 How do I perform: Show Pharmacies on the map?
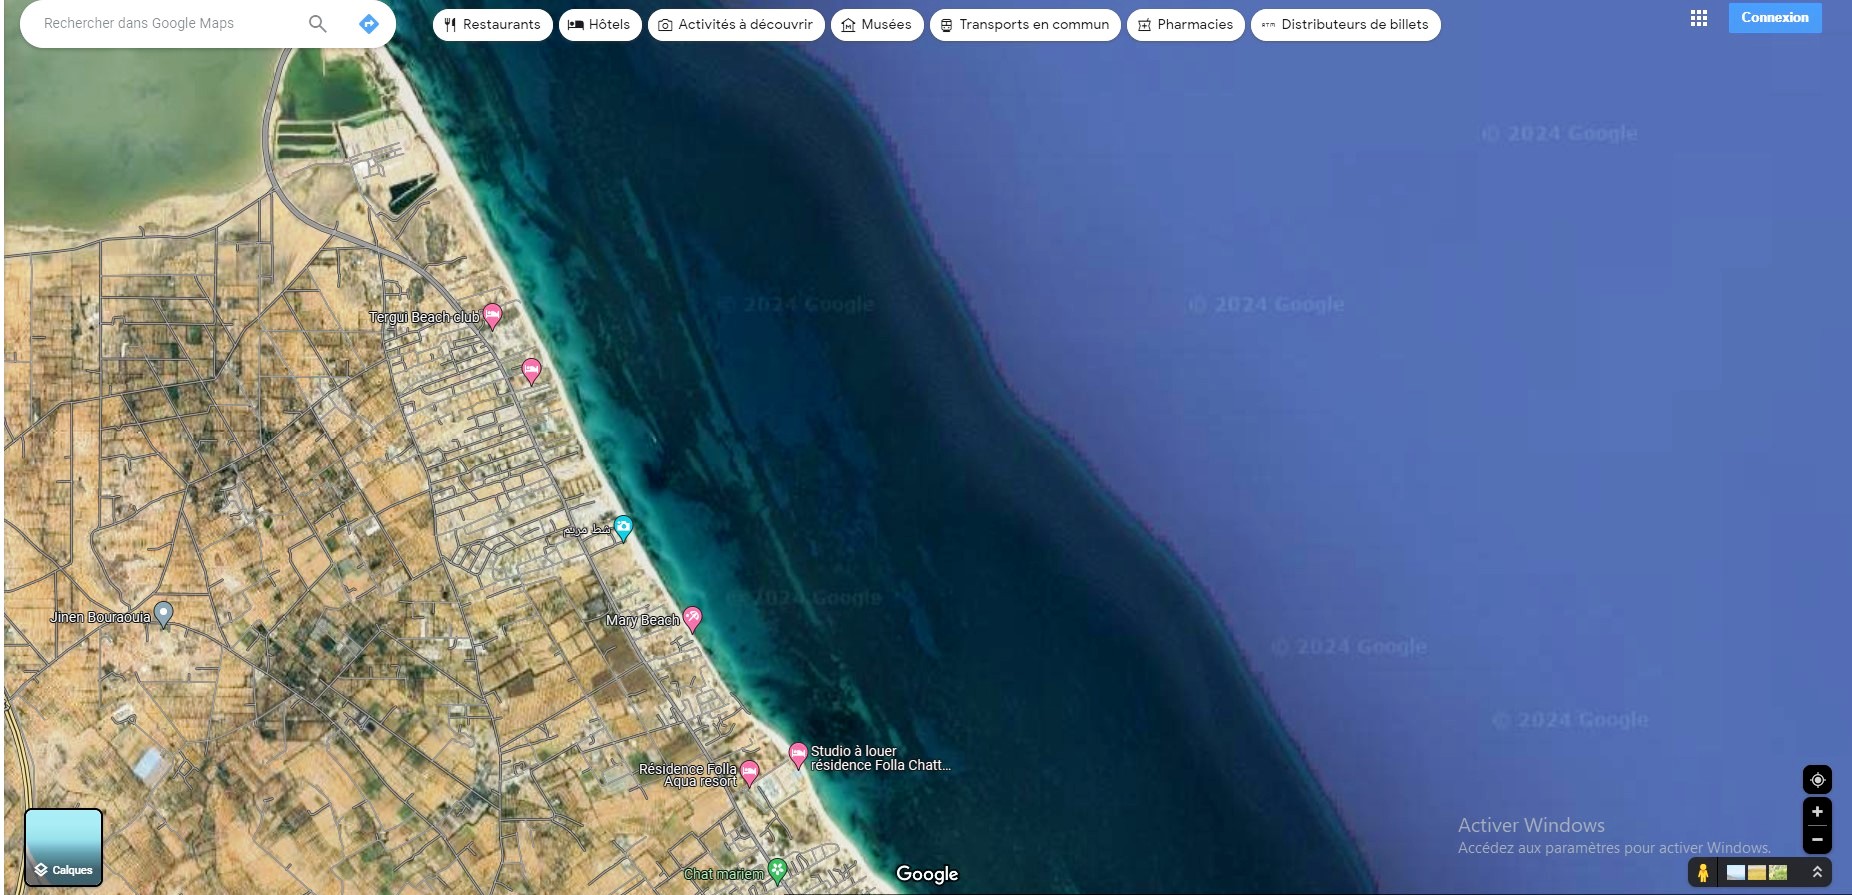pyautogui.click(x=1185, y=25)
